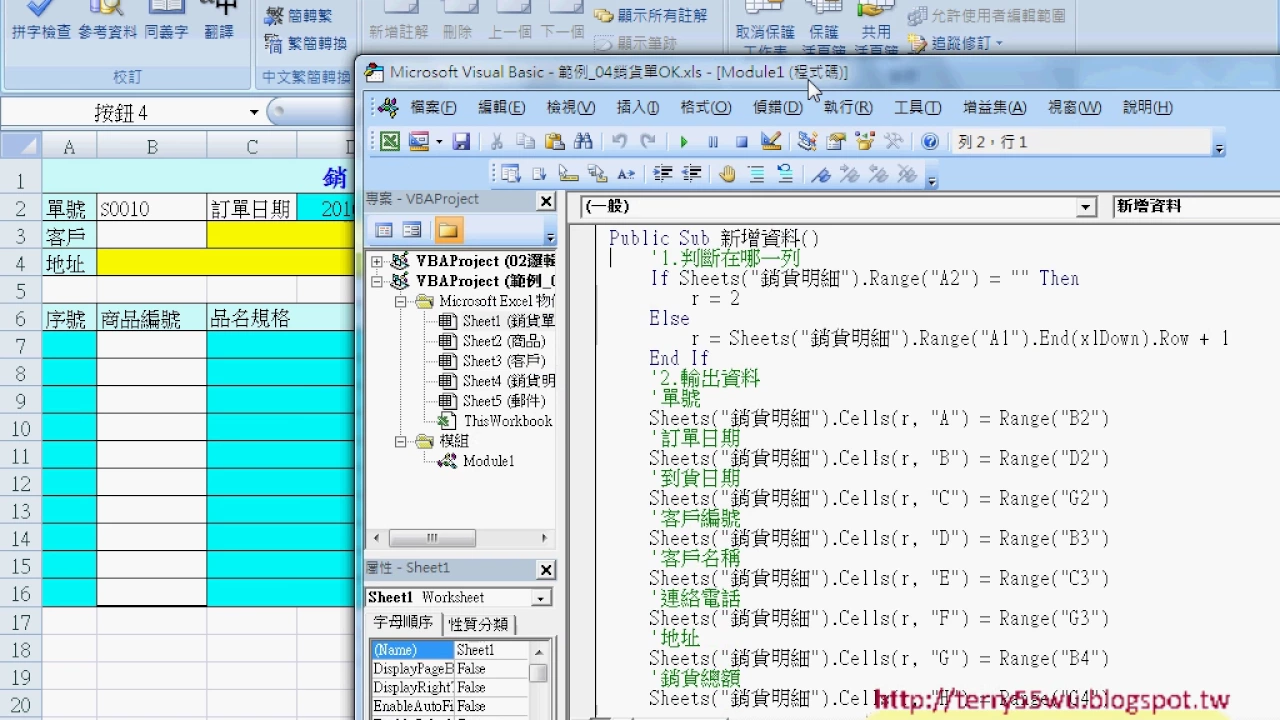Toggle Bookmark flag icon
The image size is (1280, 720).
pos(821,174)
